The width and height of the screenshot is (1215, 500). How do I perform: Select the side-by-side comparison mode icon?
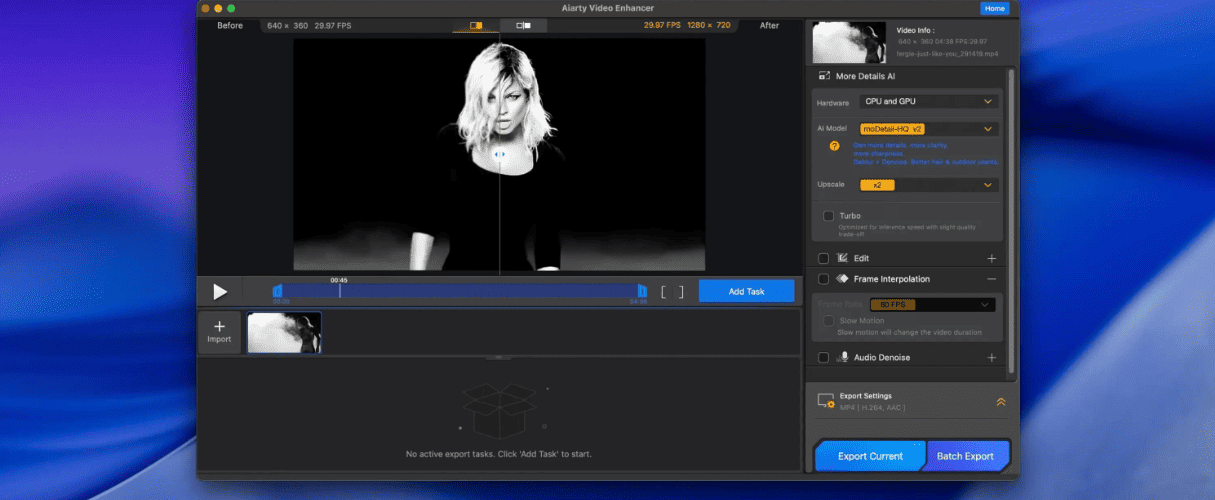(x=523, y=25)
